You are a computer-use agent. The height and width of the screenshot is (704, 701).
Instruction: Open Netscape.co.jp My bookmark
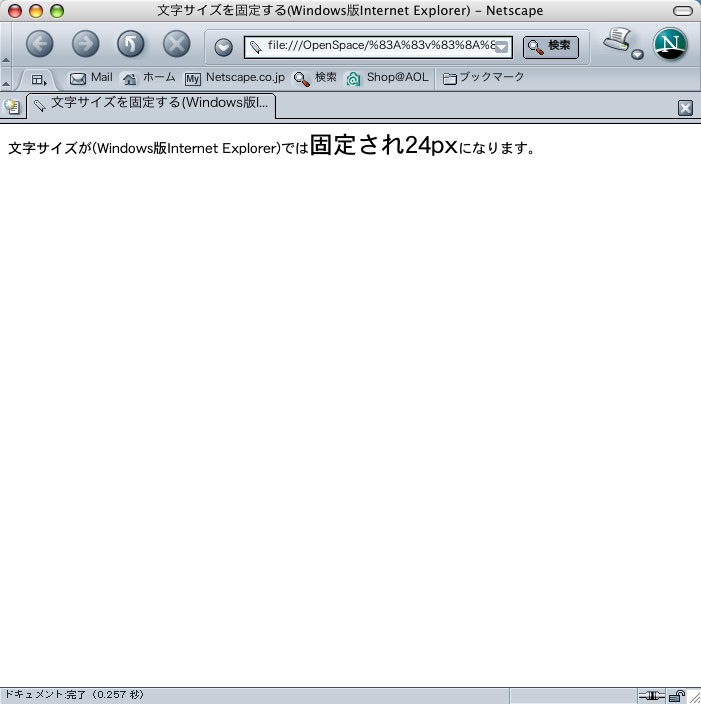click(x=235, y=78)
